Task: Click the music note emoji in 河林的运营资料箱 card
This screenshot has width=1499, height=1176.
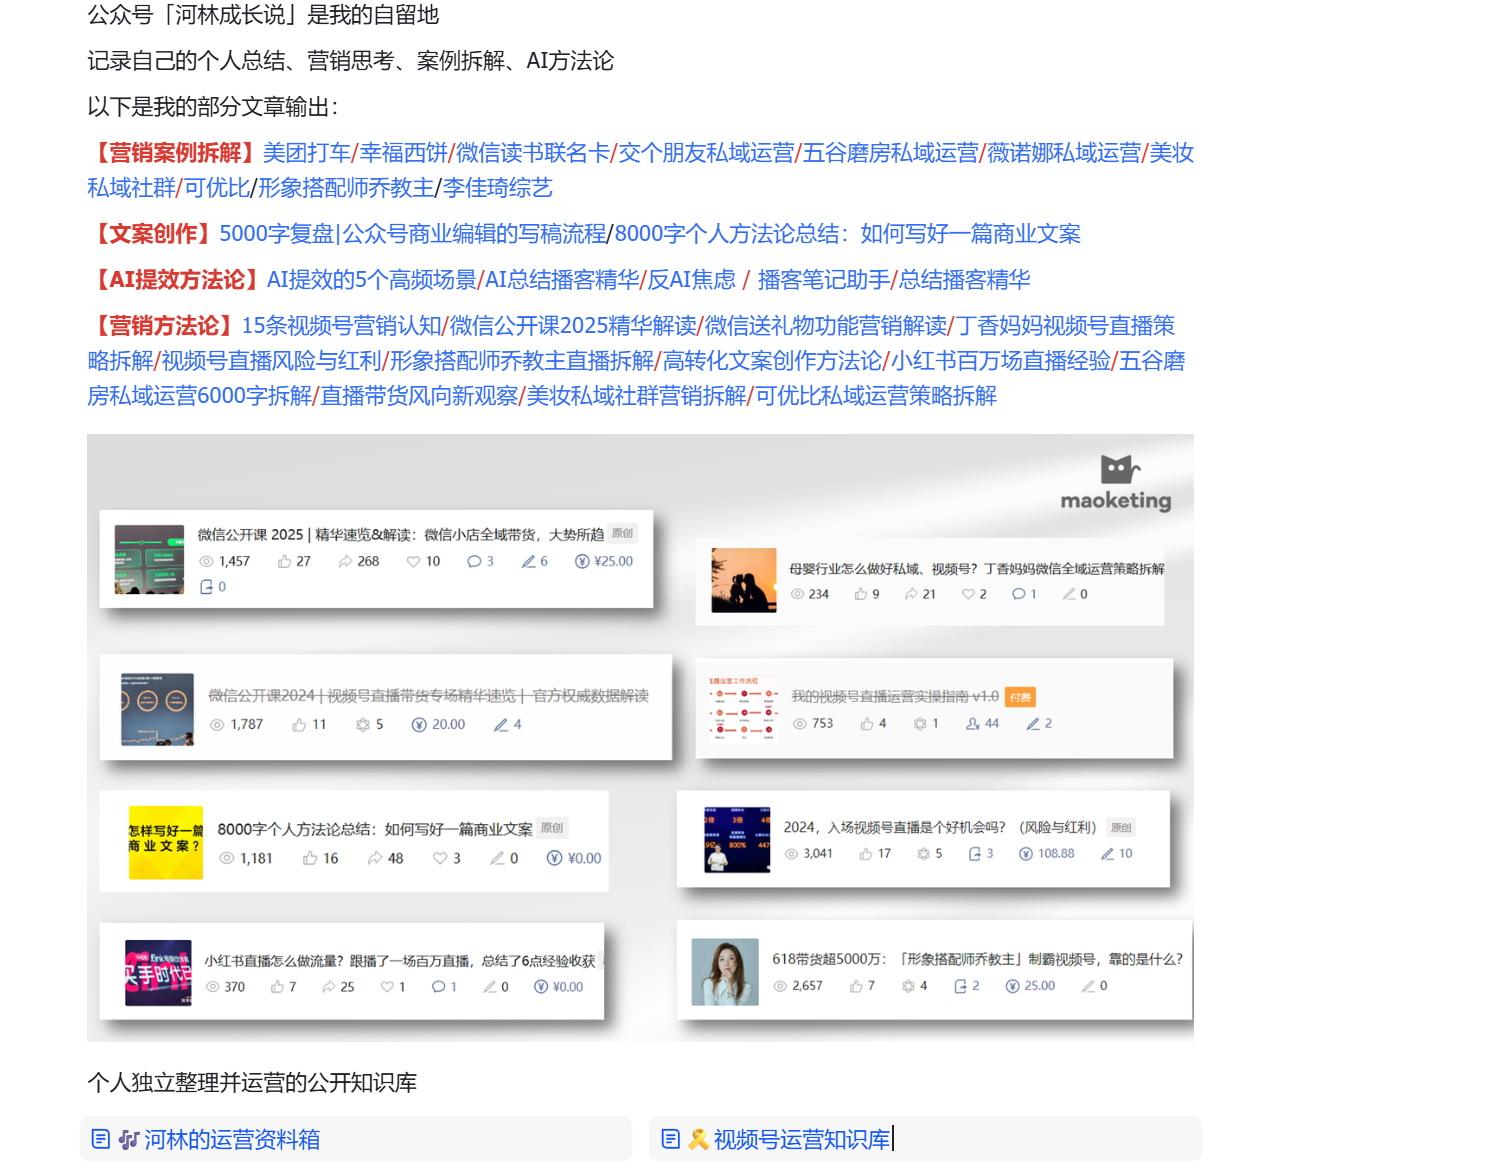Action: [x=128, y=1139]
